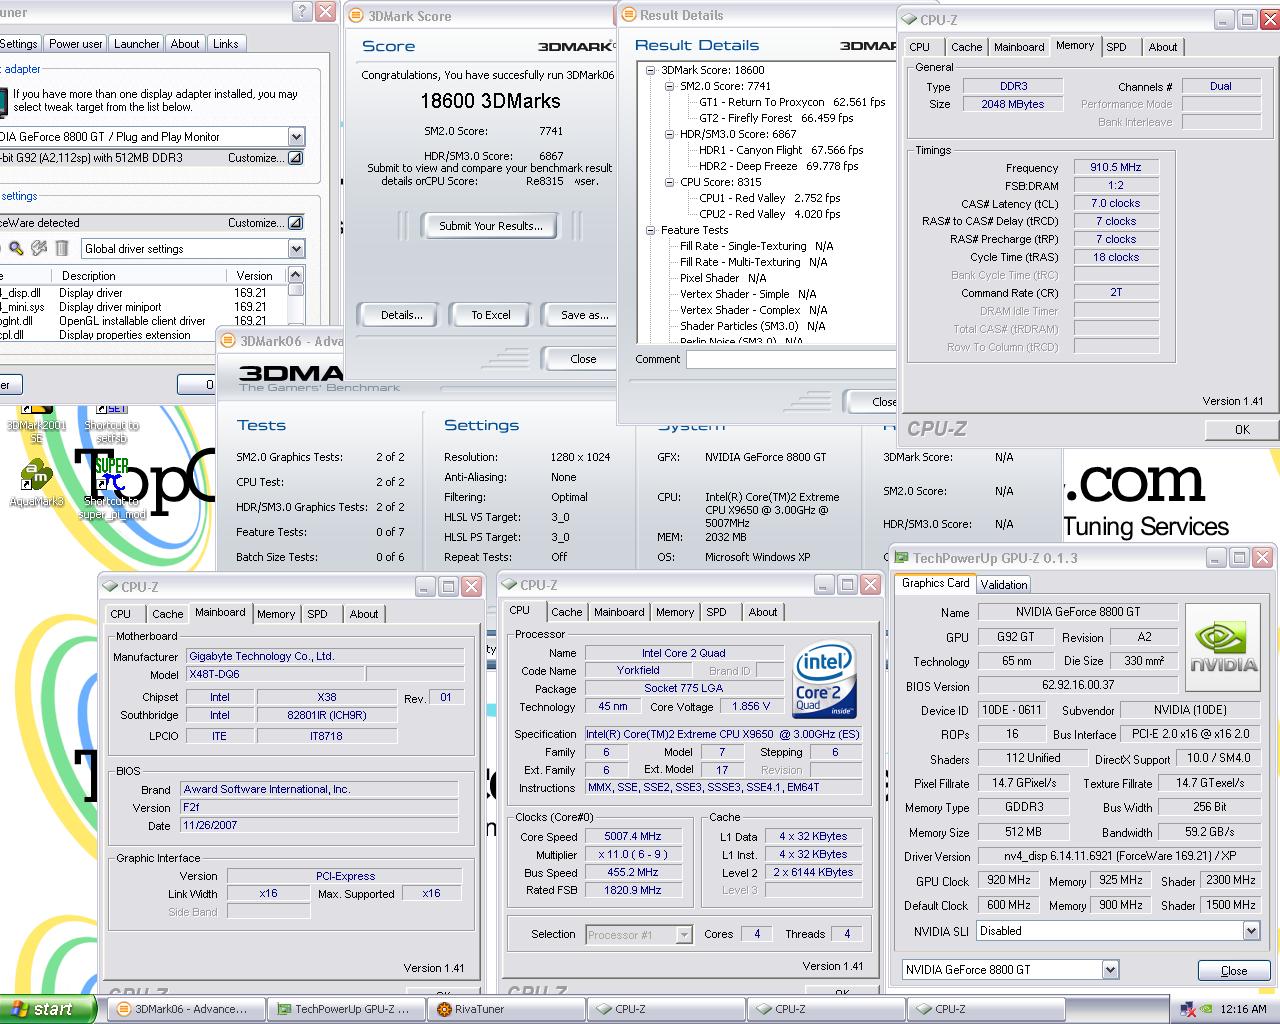The width and height of the screenshot is (1280, 1024).
Task: Click the BIOS Version 62.92.16.00.37 field
Action: (x=1078, y=685)
